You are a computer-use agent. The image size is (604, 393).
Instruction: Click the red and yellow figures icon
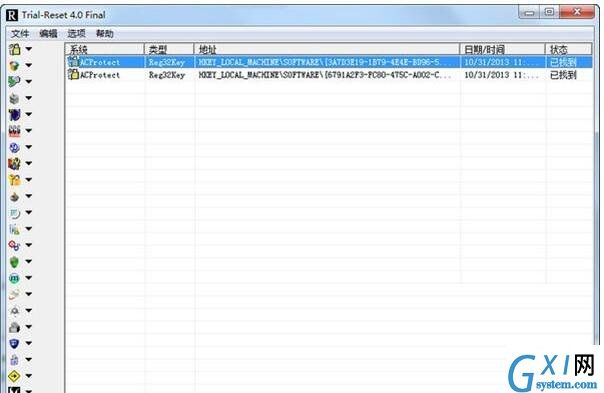tap(15, 163)
